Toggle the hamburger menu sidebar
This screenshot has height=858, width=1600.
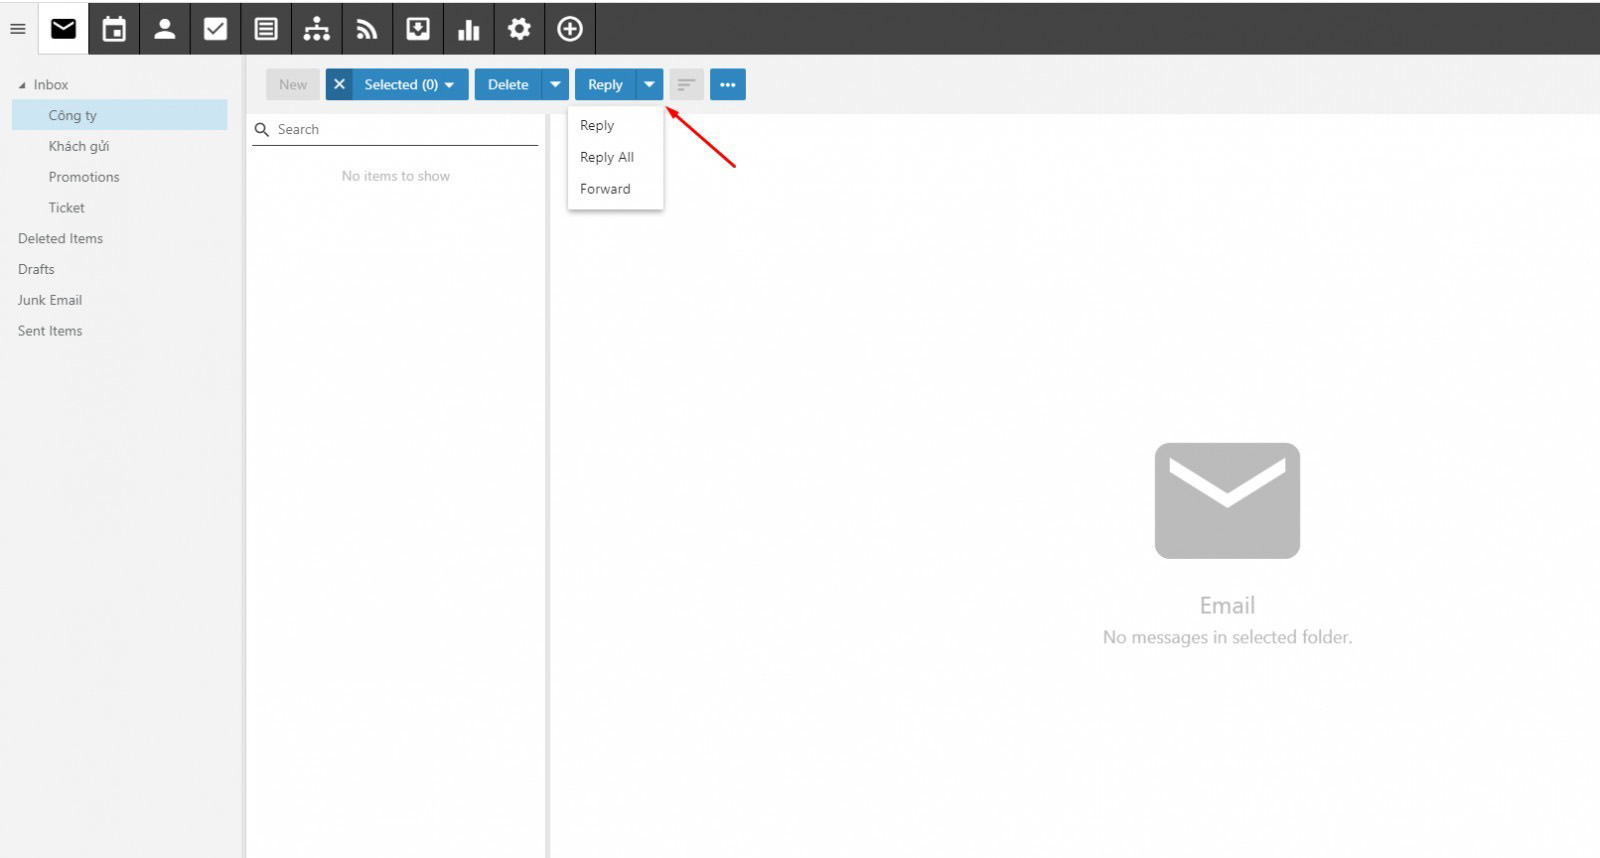tap(18, 29)
